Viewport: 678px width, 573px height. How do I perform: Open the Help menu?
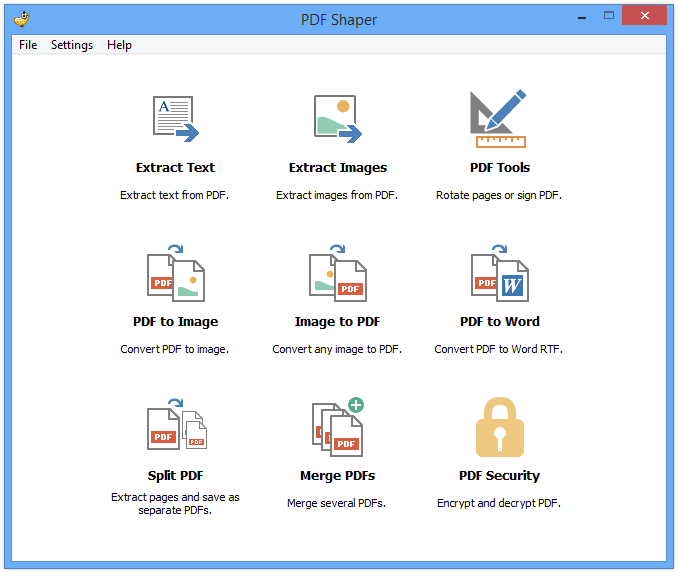[x=119, y=45]
